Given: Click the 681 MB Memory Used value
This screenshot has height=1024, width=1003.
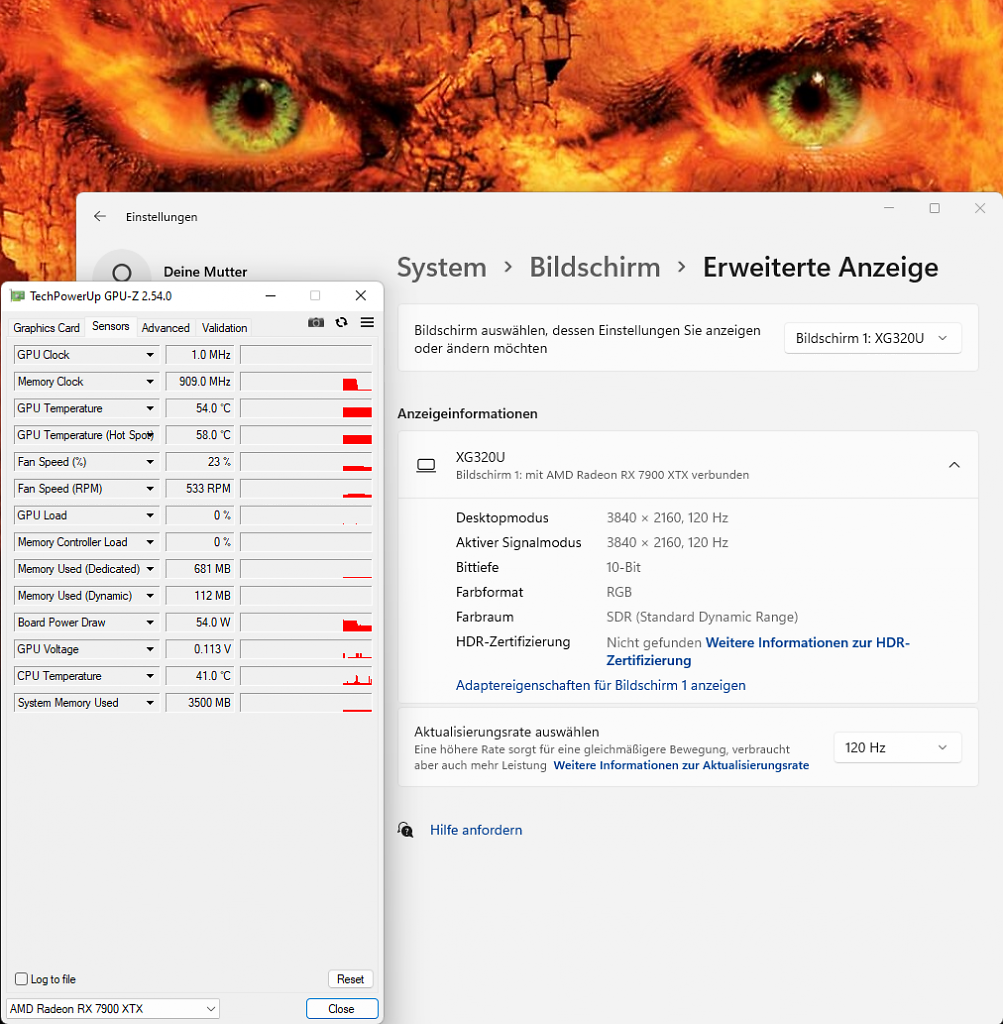Looking at the screenshot, I should click(200, 569).
